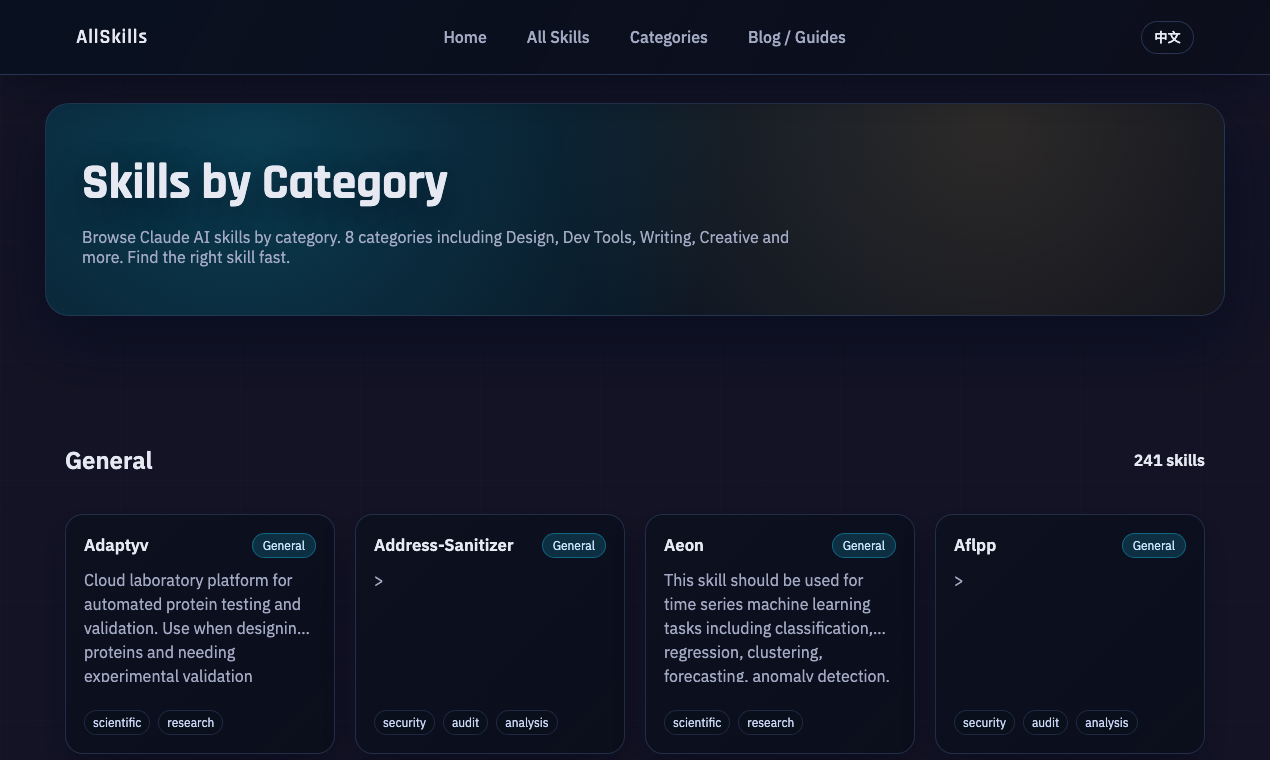Click the security tag on Address-Sanitizer
This screenshot has height=760, width=1270.
(x=404, y=722)
